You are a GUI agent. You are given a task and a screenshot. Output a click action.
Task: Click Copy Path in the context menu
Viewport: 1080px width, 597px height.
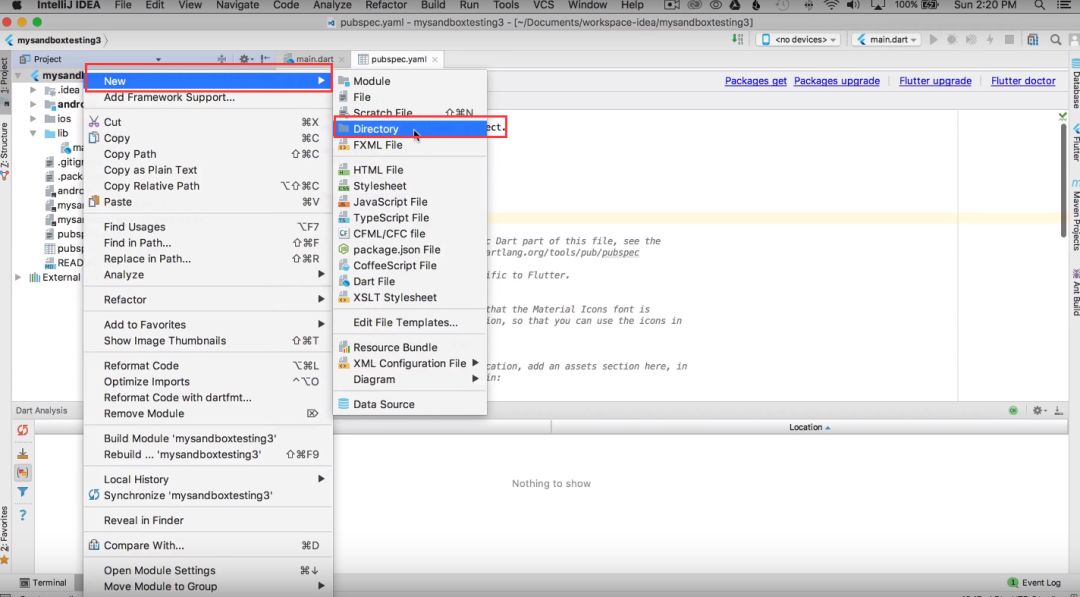click(208, 154)
